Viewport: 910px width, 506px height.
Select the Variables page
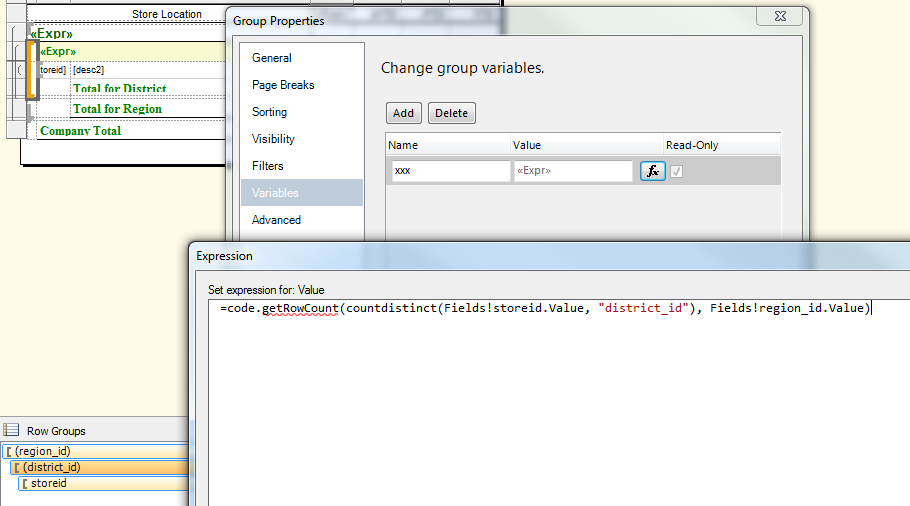coord(302,193)
